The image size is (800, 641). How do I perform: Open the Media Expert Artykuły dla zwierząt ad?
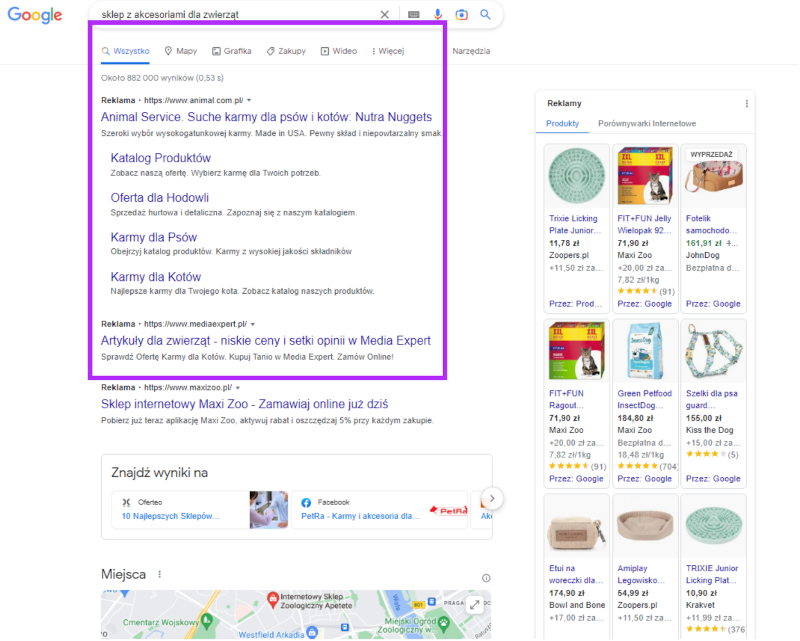266,340
